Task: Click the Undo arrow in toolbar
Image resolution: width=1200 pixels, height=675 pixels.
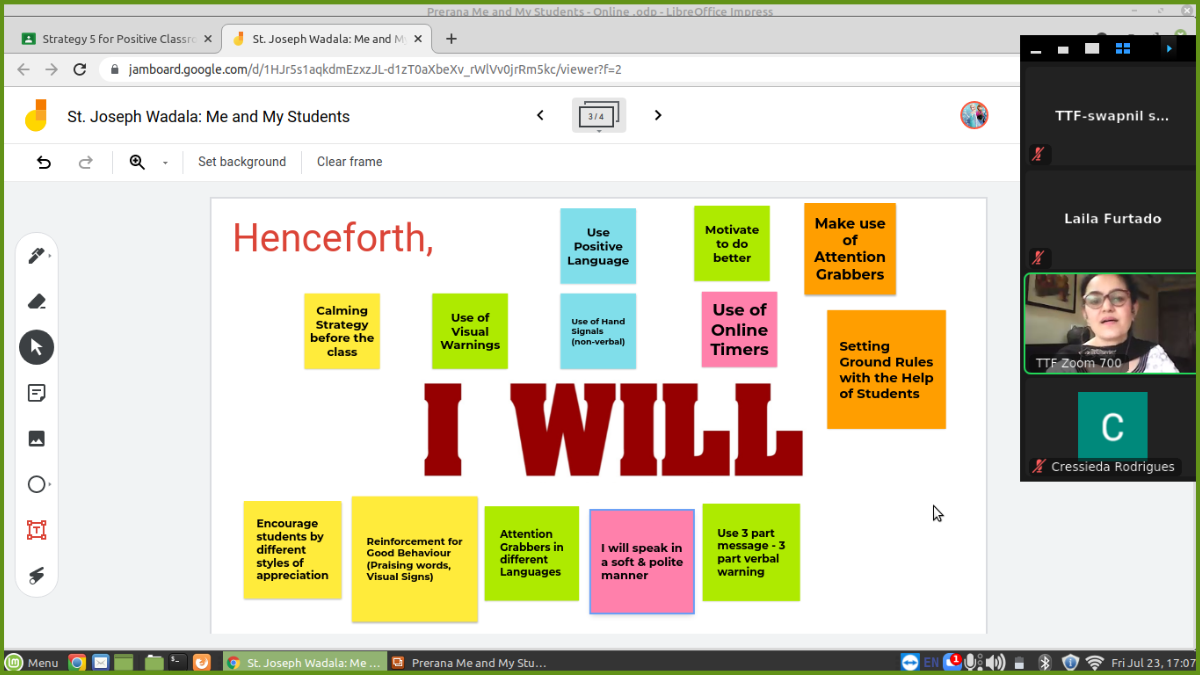Action: 44,162
